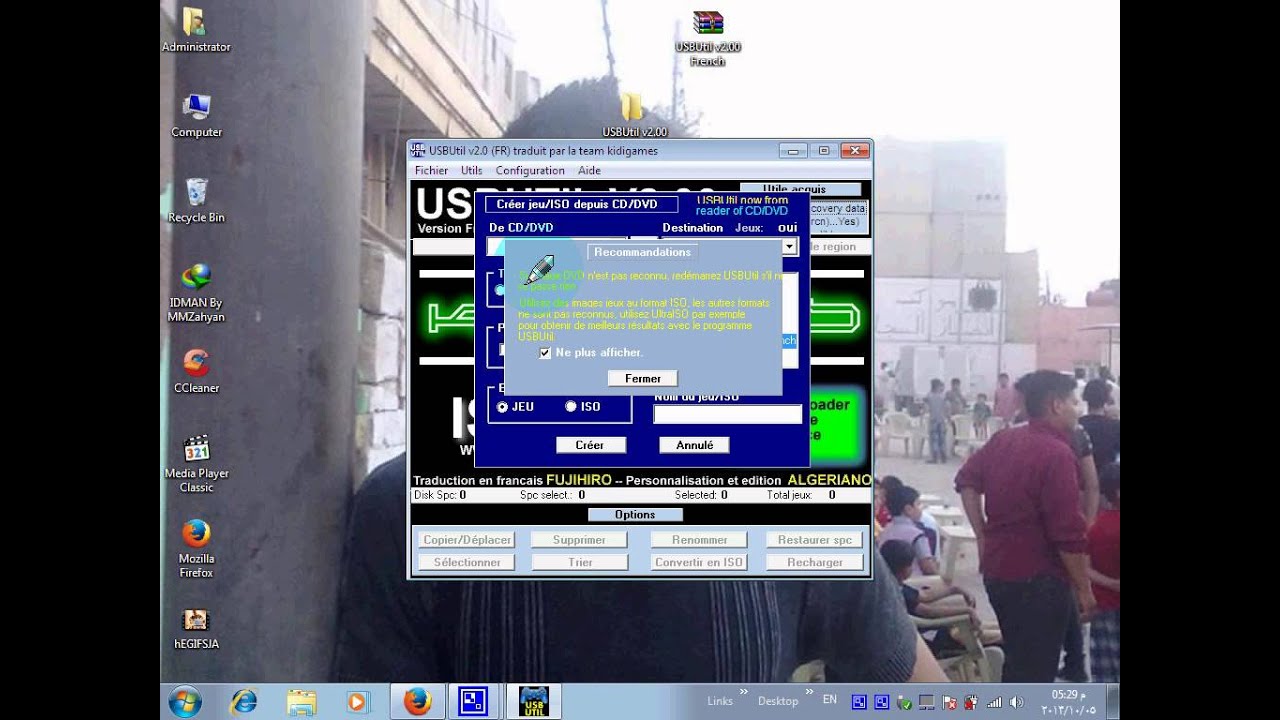This screenshot has width=1280, height=720.
Task: Click the Firefox taskbar icon
Action: point(417,702)
